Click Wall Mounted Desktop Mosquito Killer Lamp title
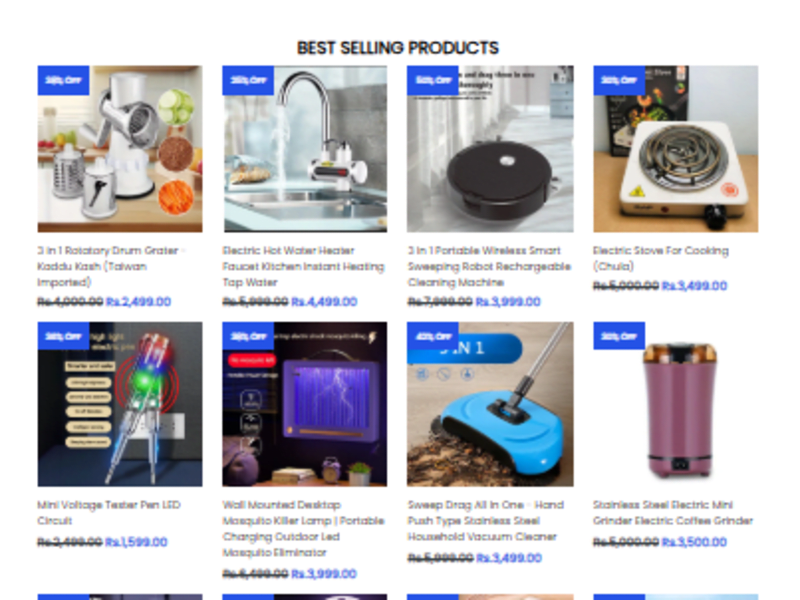Viewport: 800px width, 600px height. [304, 529]
